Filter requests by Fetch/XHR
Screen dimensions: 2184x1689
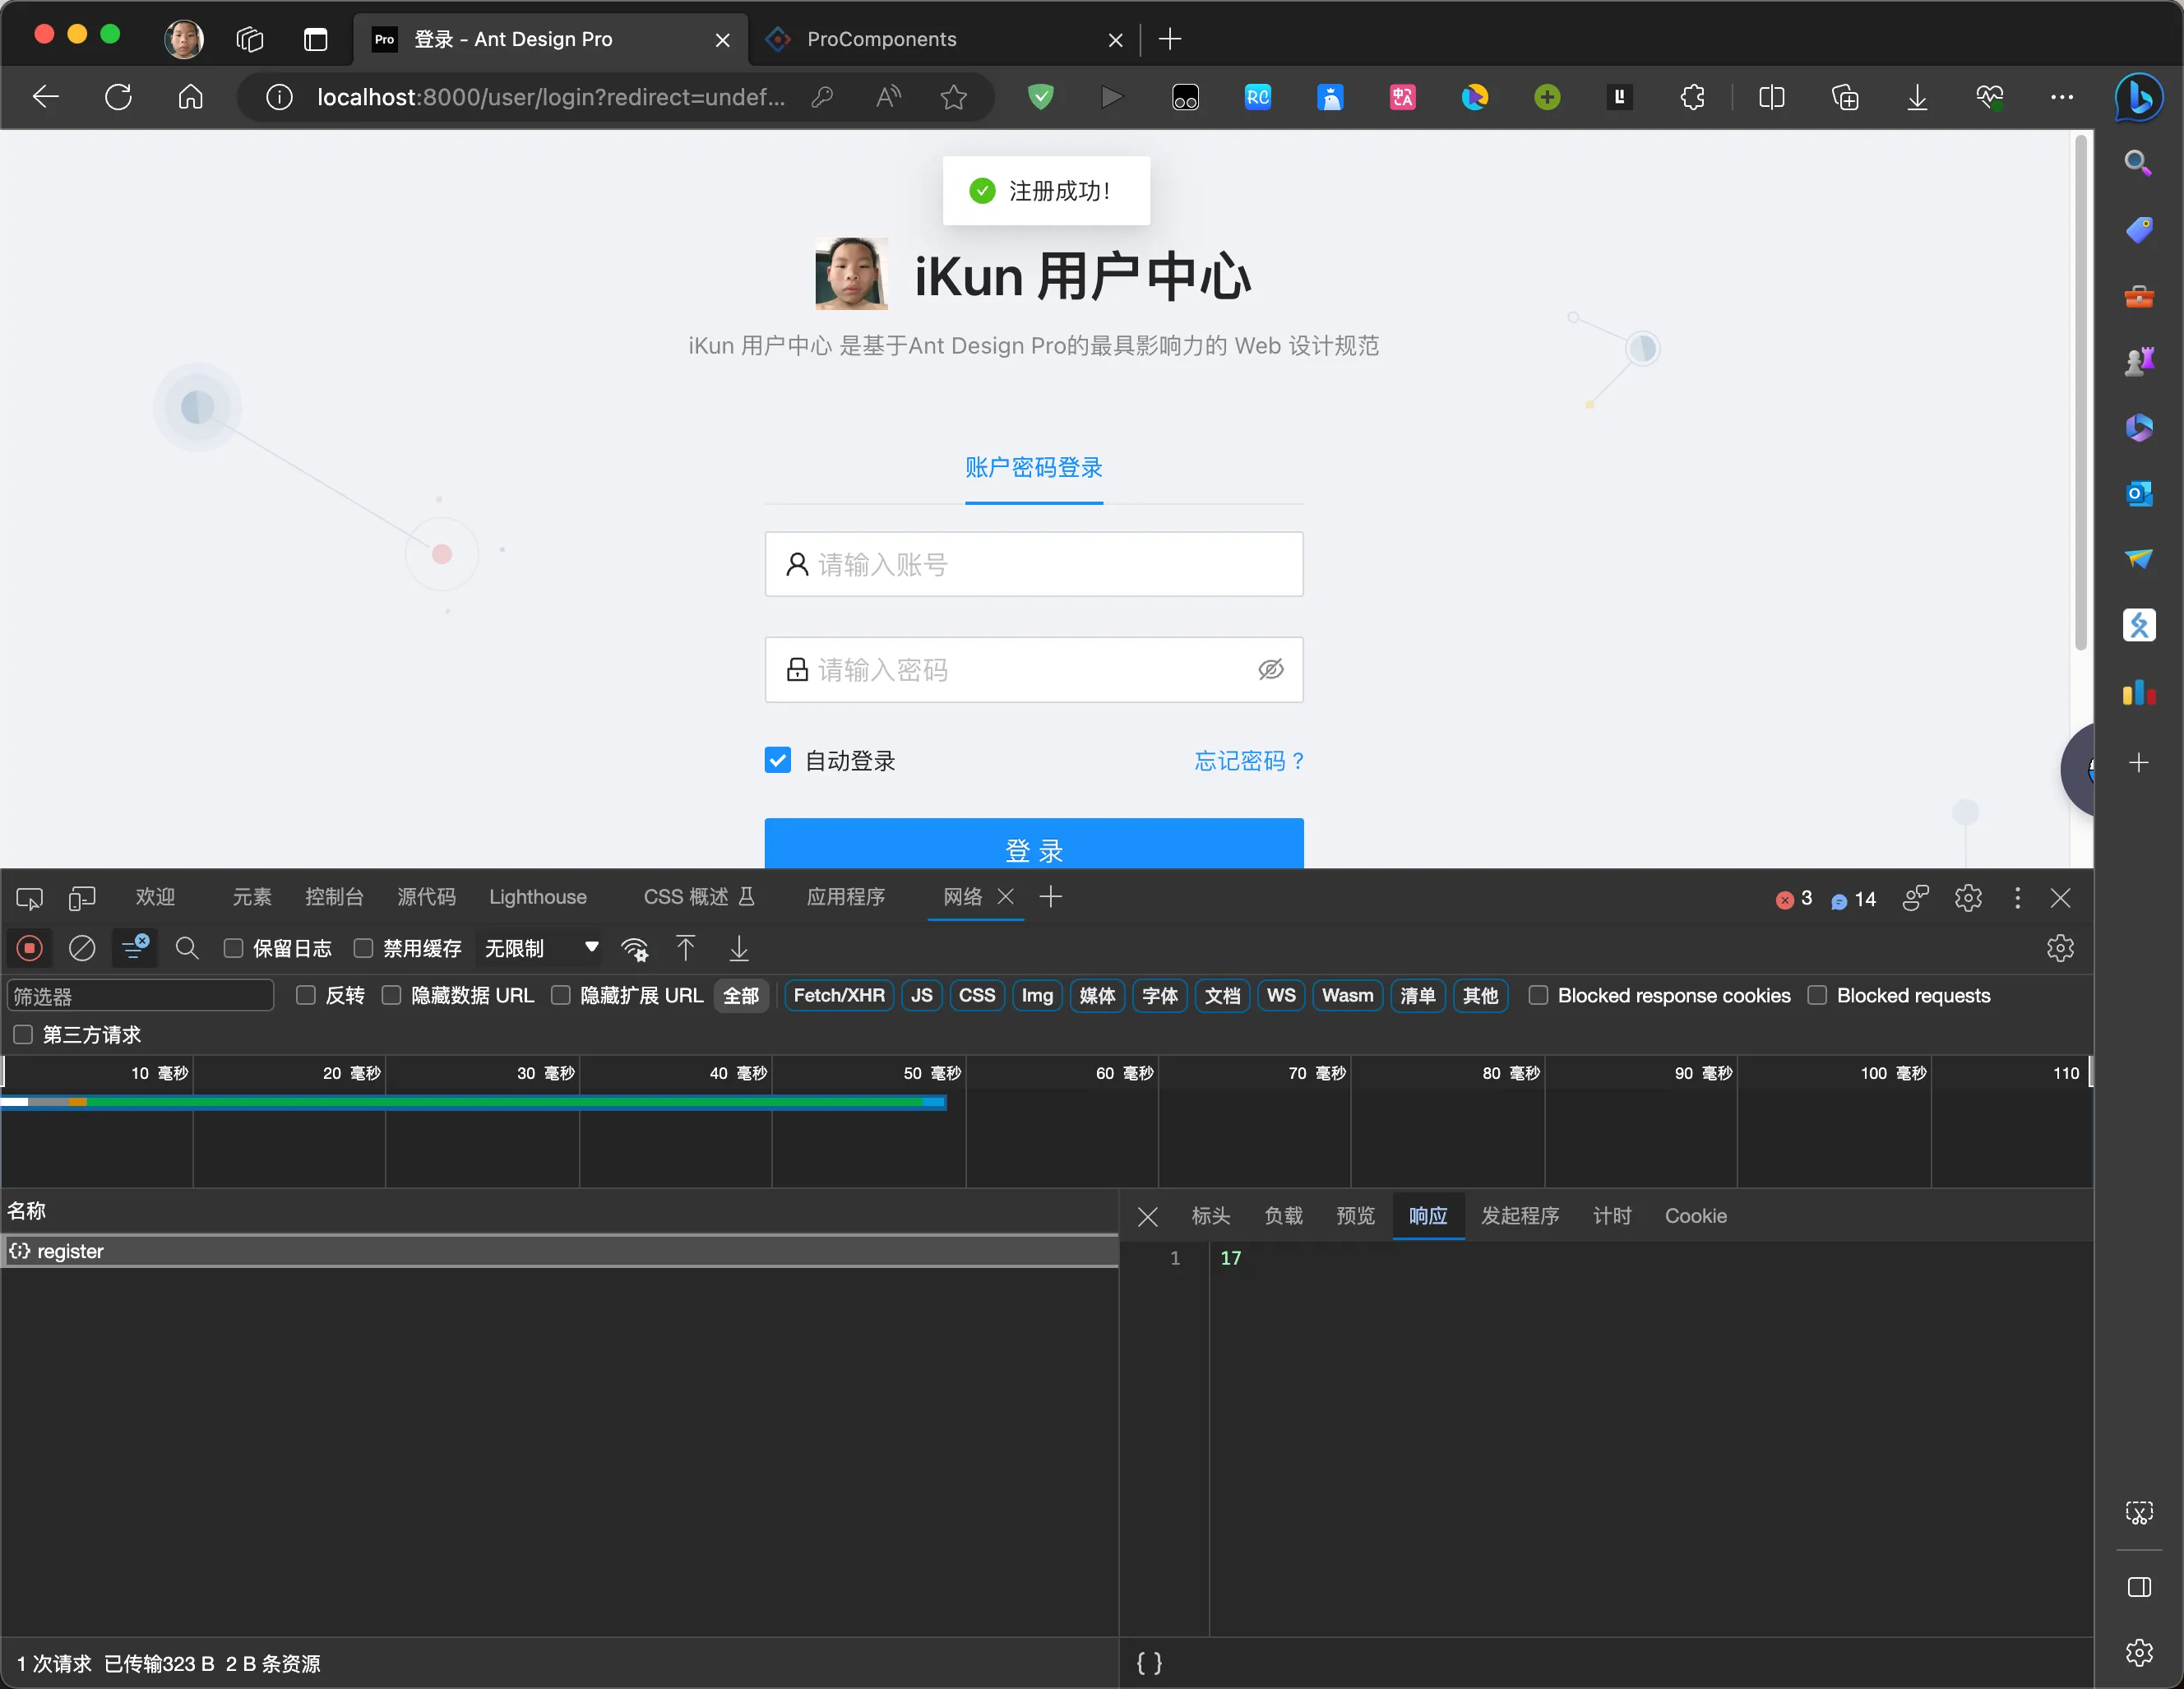coord(839,995)
